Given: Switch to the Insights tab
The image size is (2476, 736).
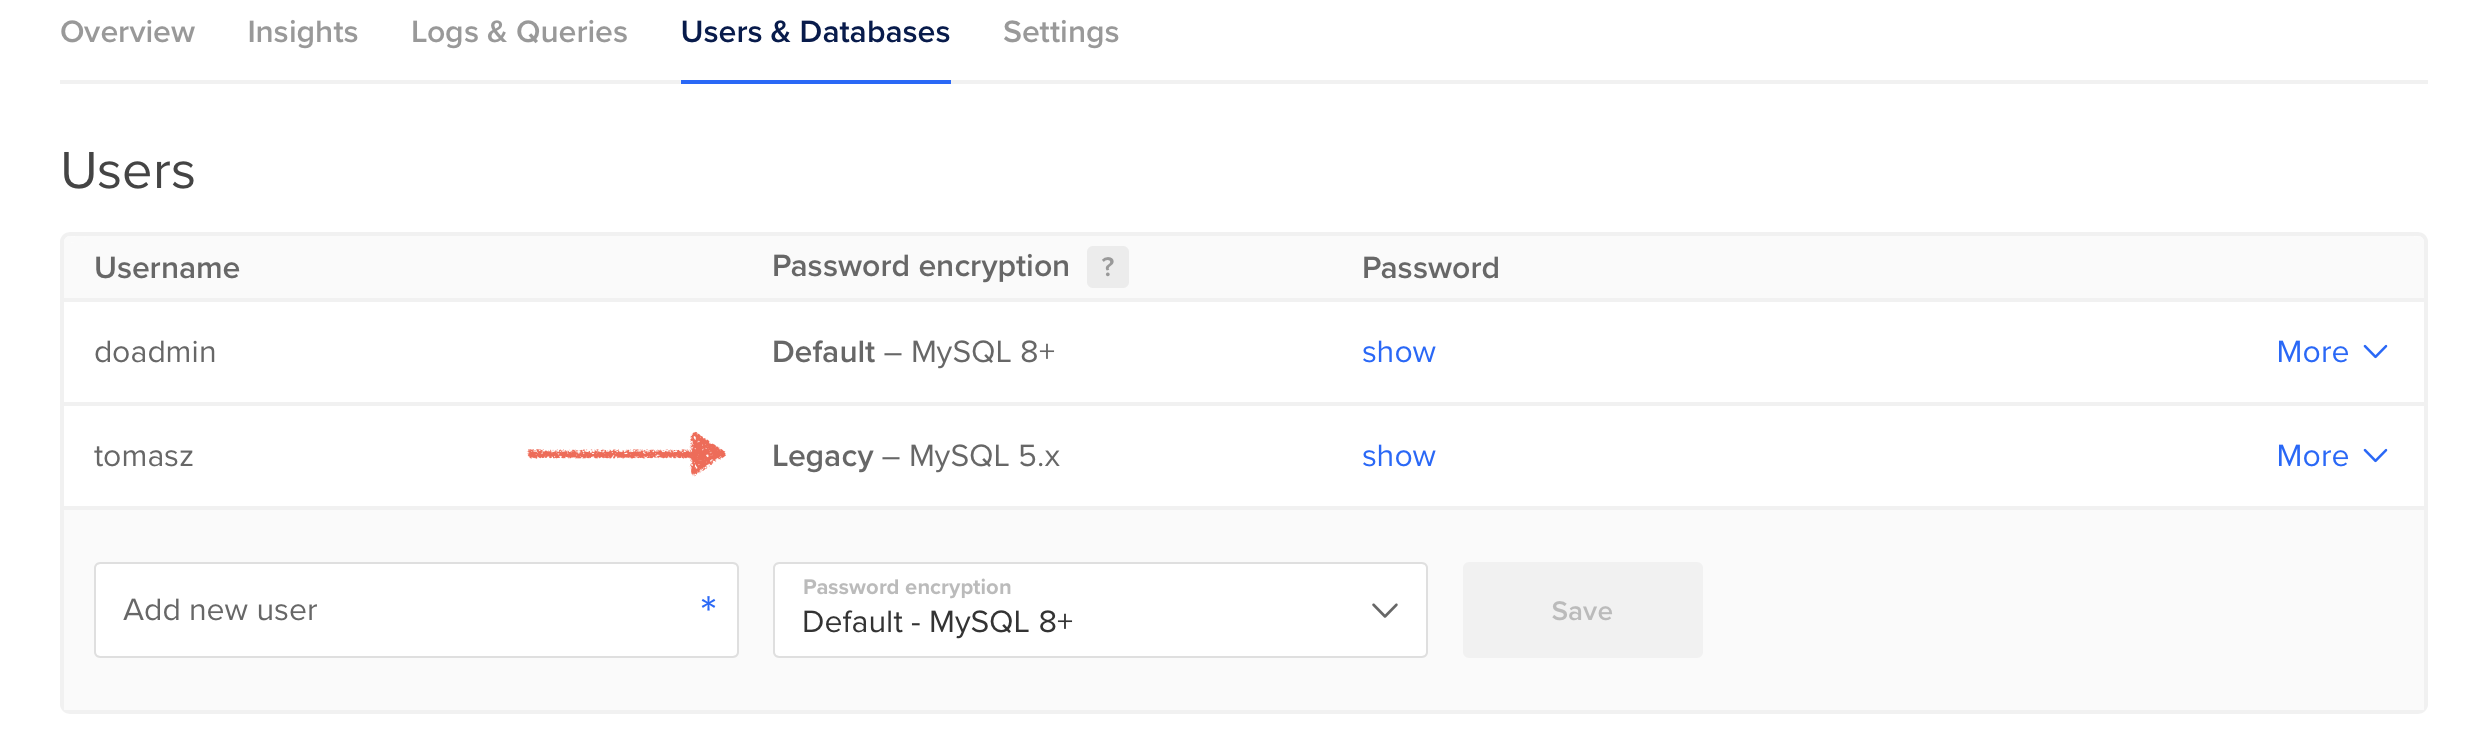Looking at the screenshot, I should point(302,32).
